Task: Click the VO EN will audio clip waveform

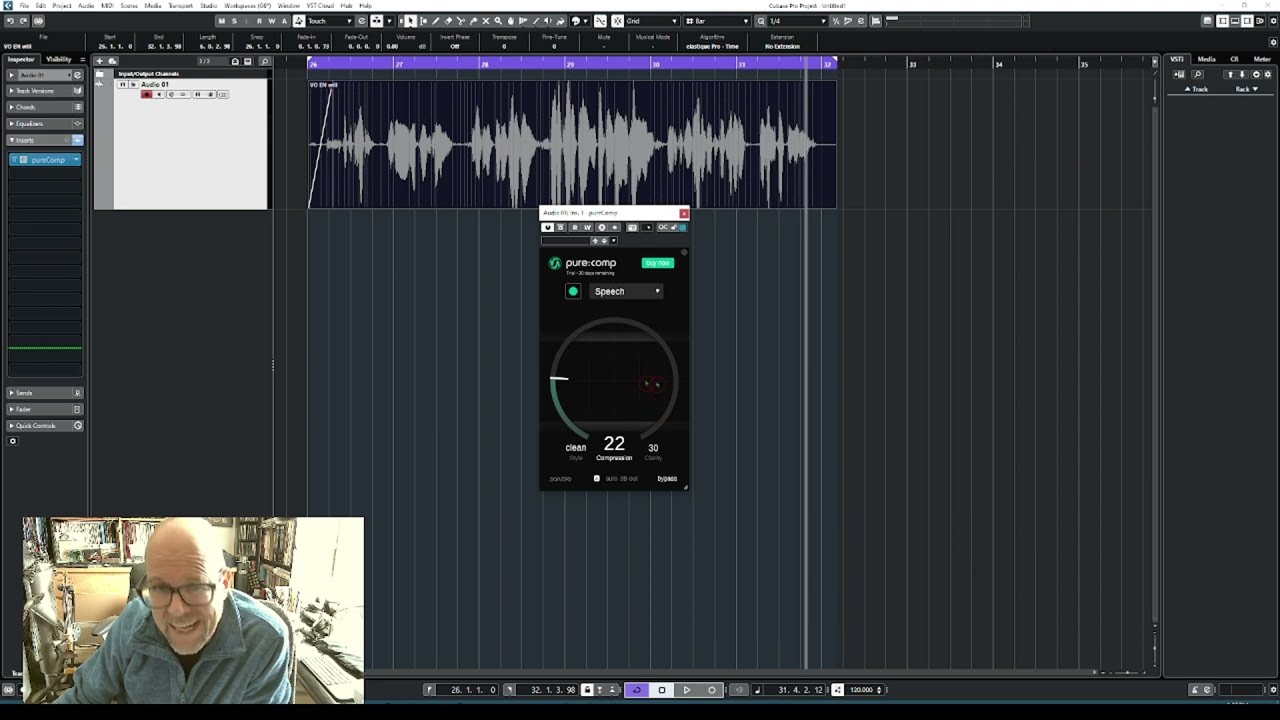Action: coord(572,145)
